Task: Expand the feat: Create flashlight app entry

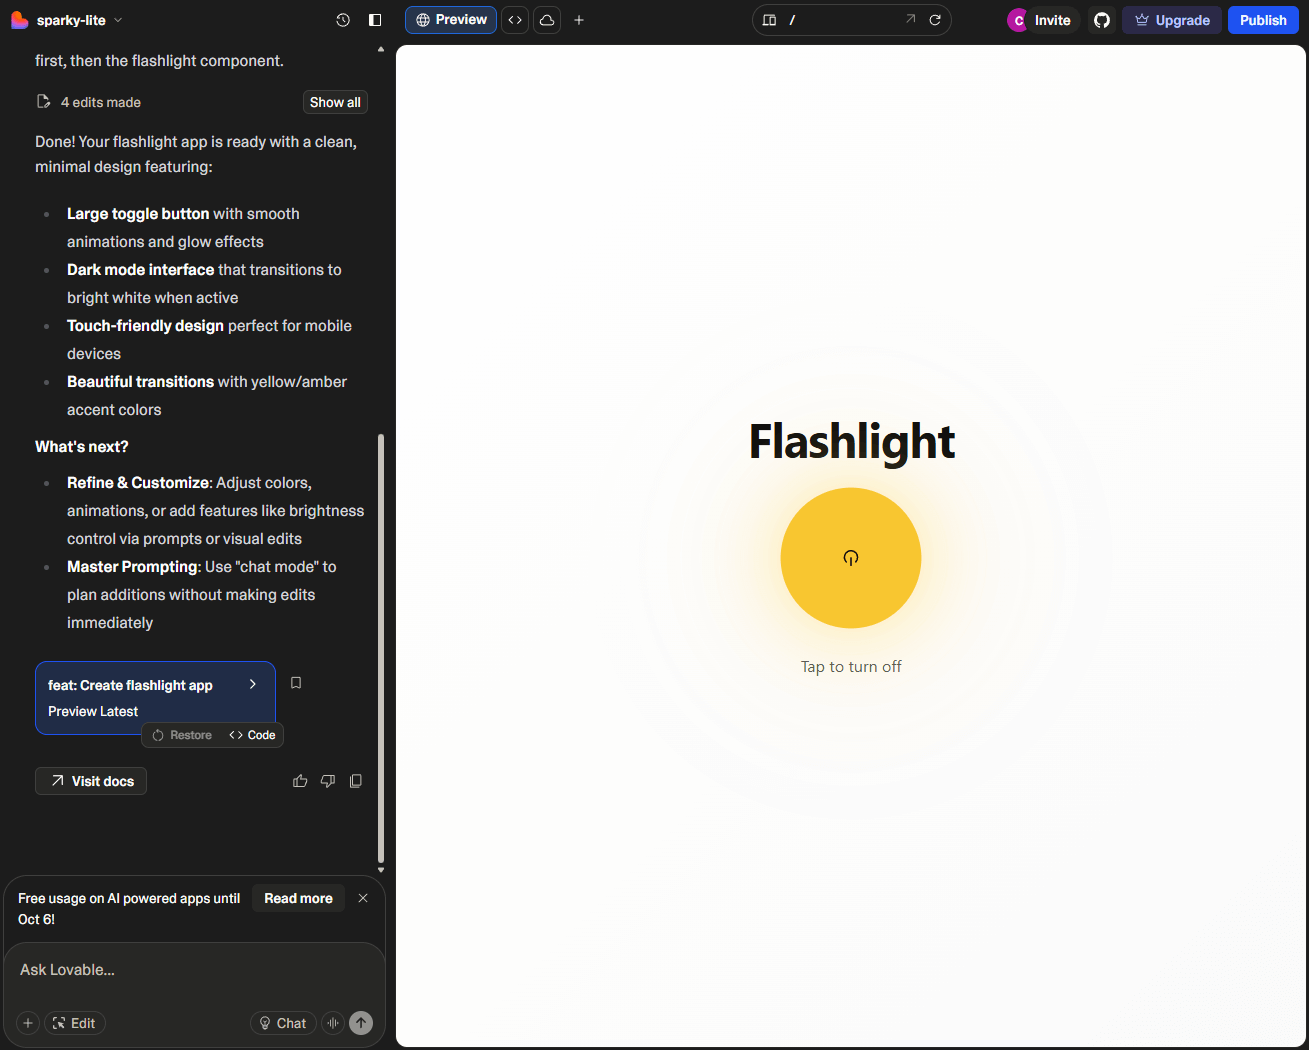Action: (252, 685)
